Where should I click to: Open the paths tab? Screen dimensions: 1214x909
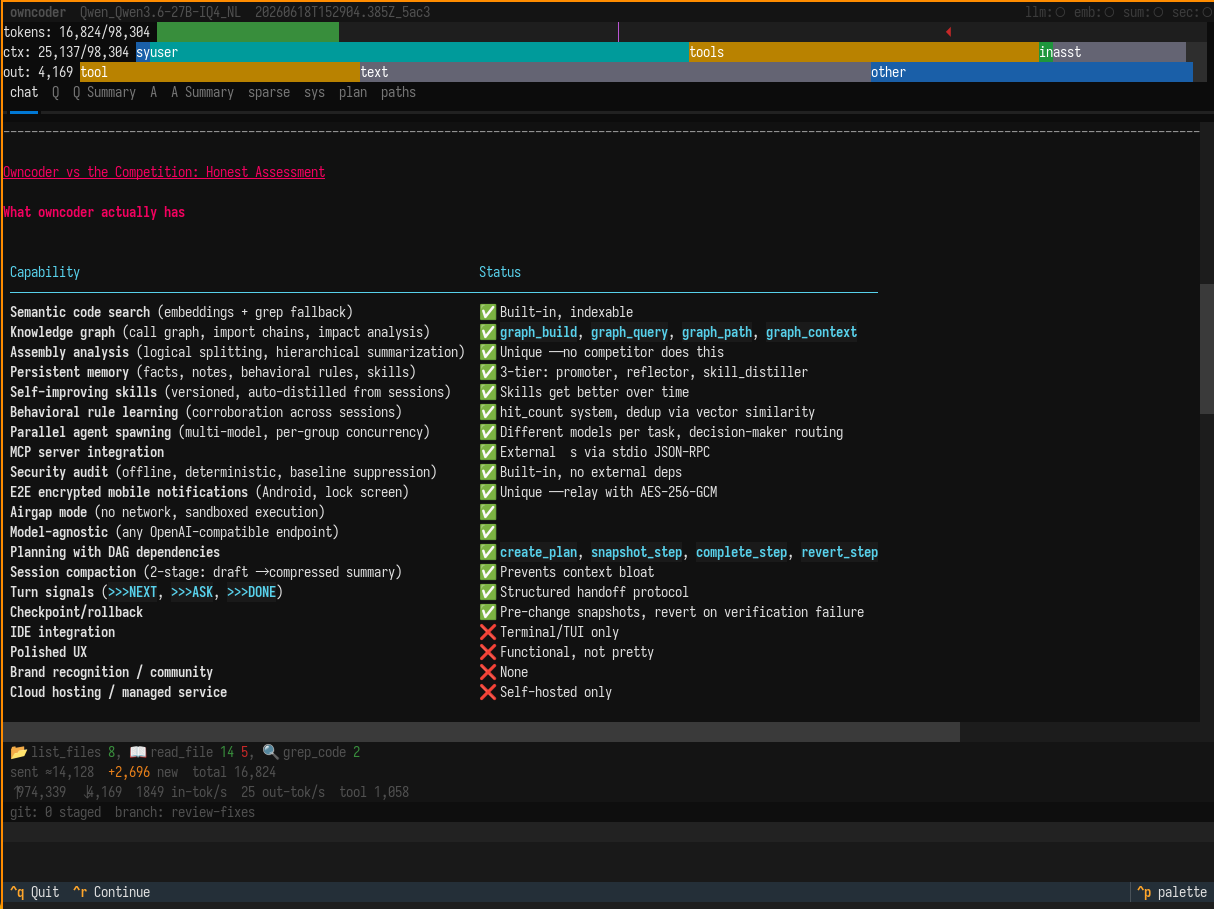[398, 92]
